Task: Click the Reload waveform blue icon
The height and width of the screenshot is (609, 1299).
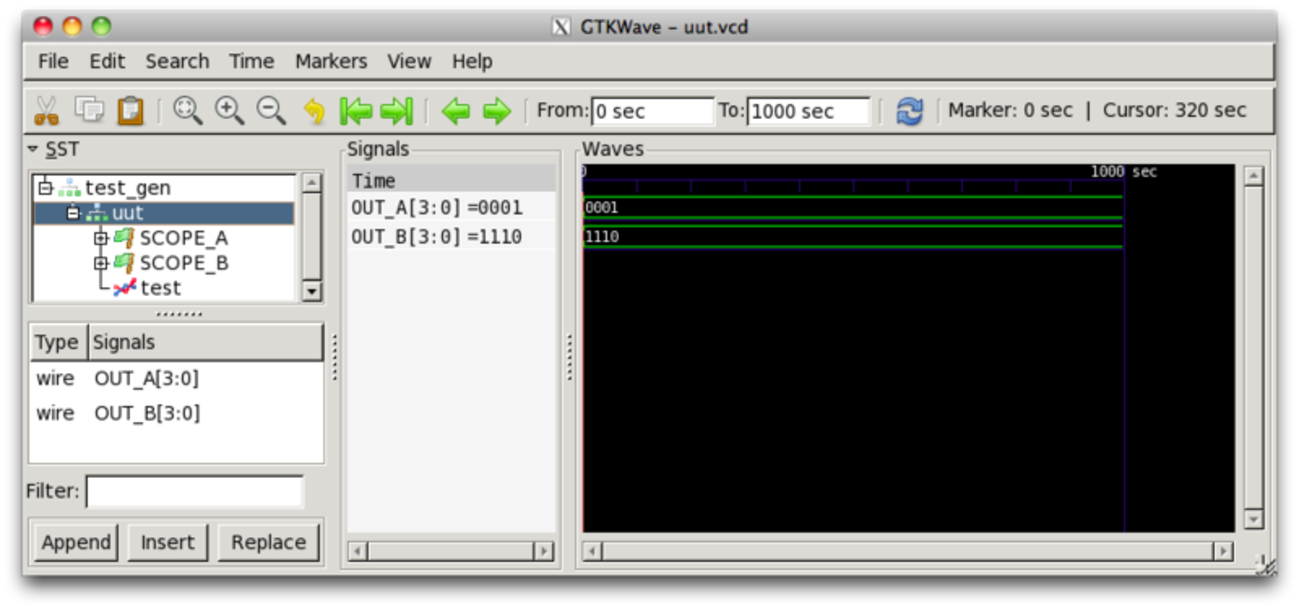Action: (909, 111)
